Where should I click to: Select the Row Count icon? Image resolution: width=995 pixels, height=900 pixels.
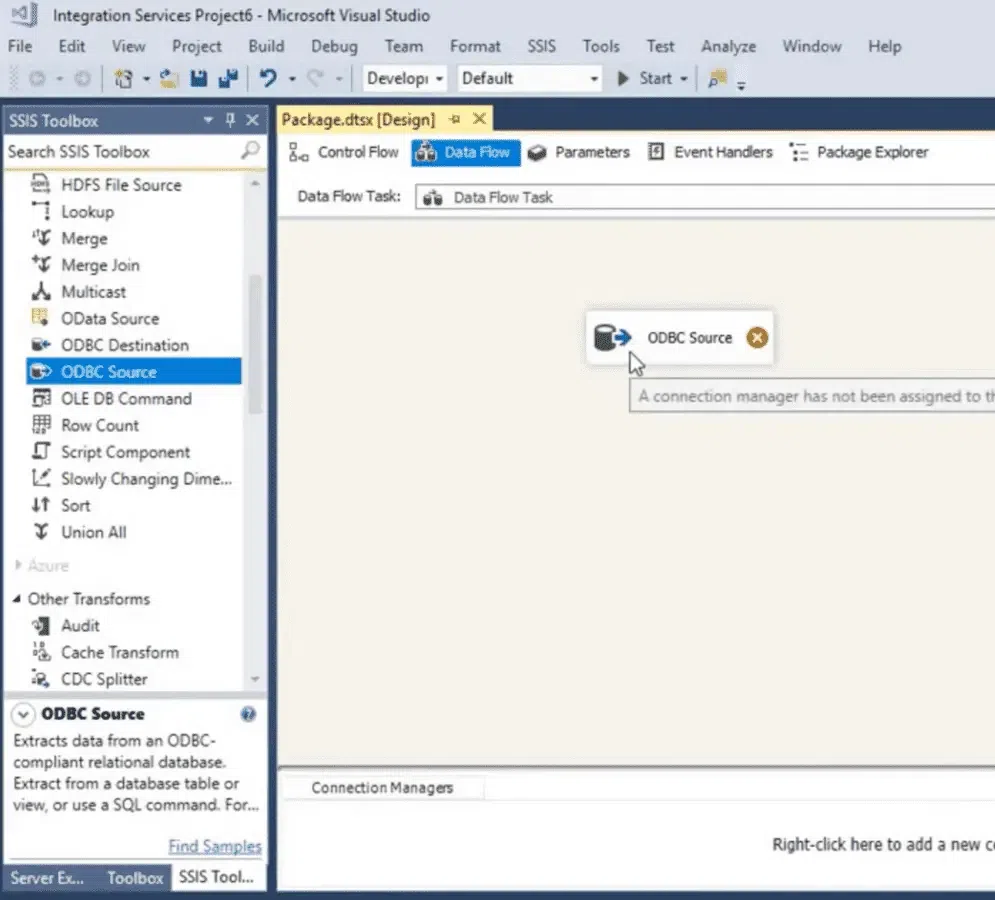(41, 425)
